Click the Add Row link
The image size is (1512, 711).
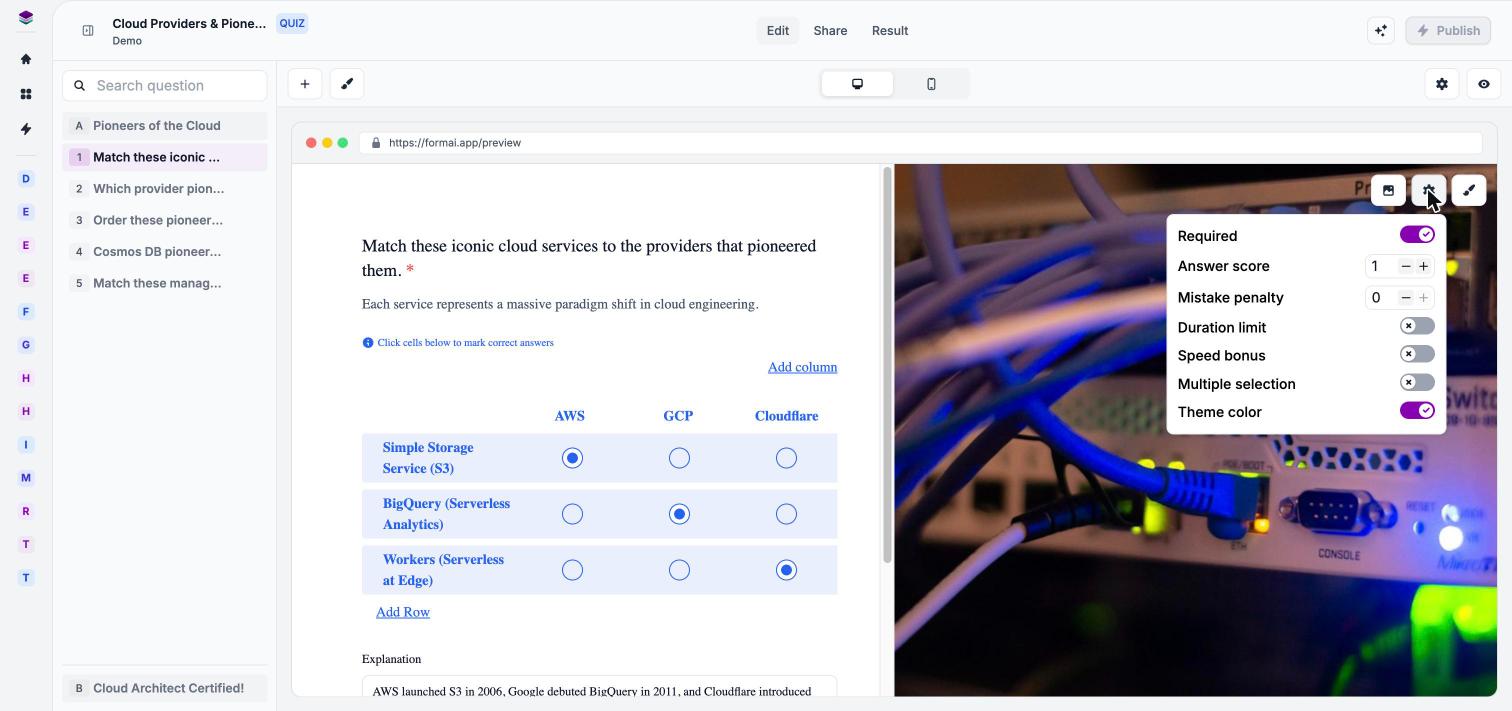[x=403, y=612]
